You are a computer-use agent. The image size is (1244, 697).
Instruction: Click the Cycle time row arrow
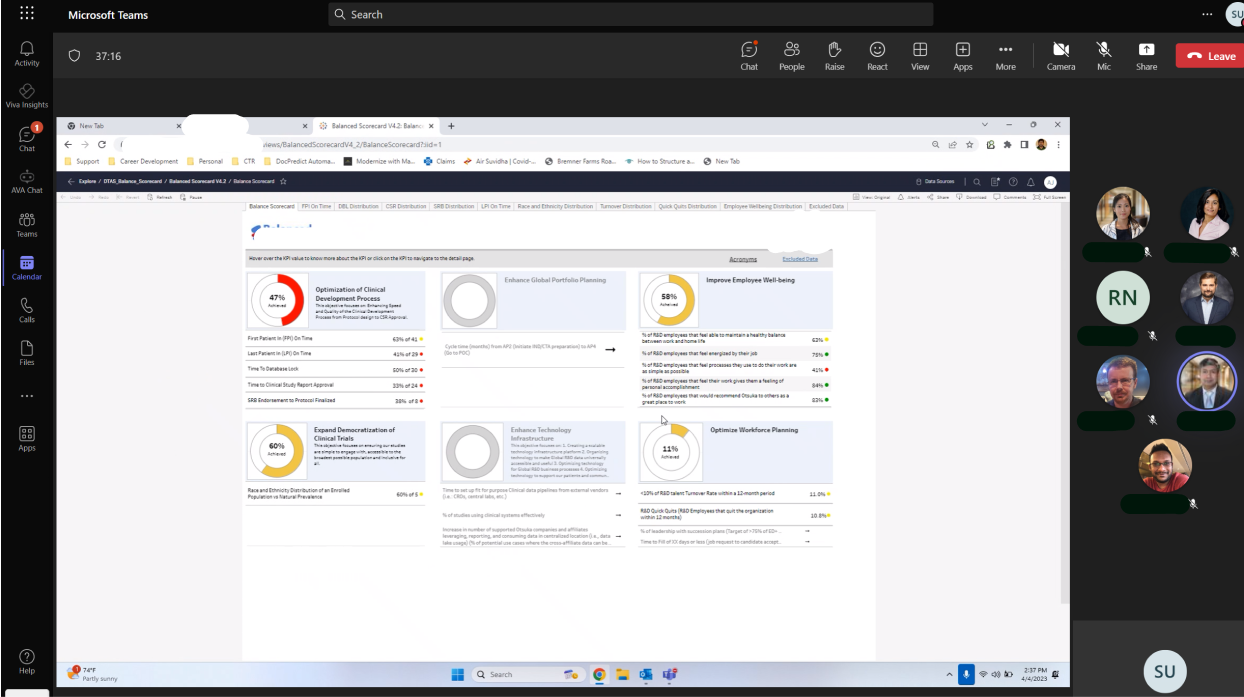pyautogui.click(x=610, y=350)
